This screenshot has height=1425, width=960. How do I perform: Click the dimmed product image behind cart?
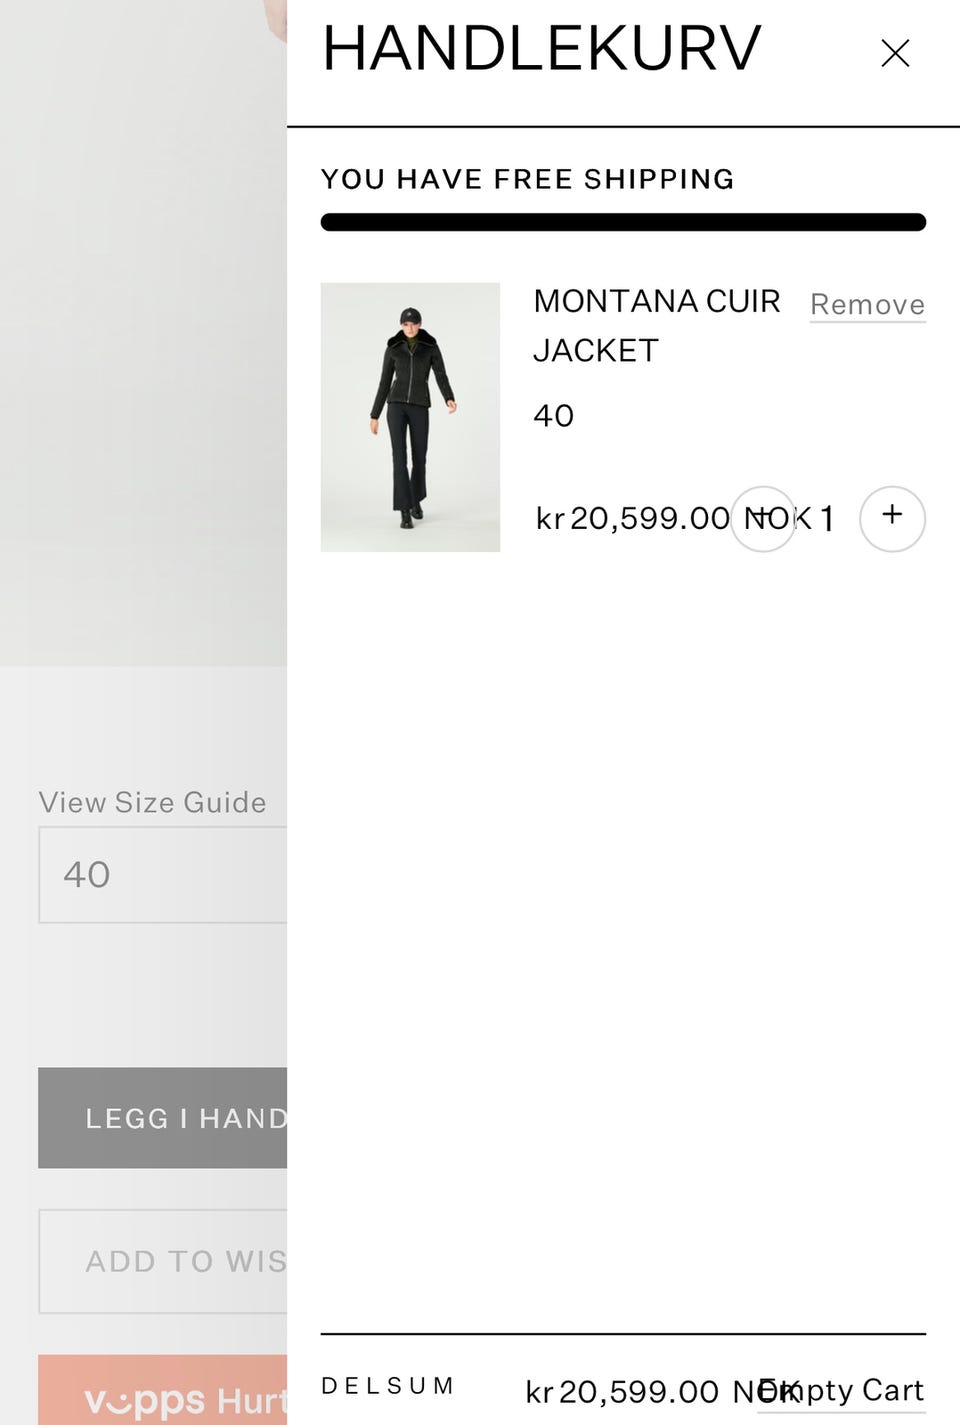[x=143, y=333]
